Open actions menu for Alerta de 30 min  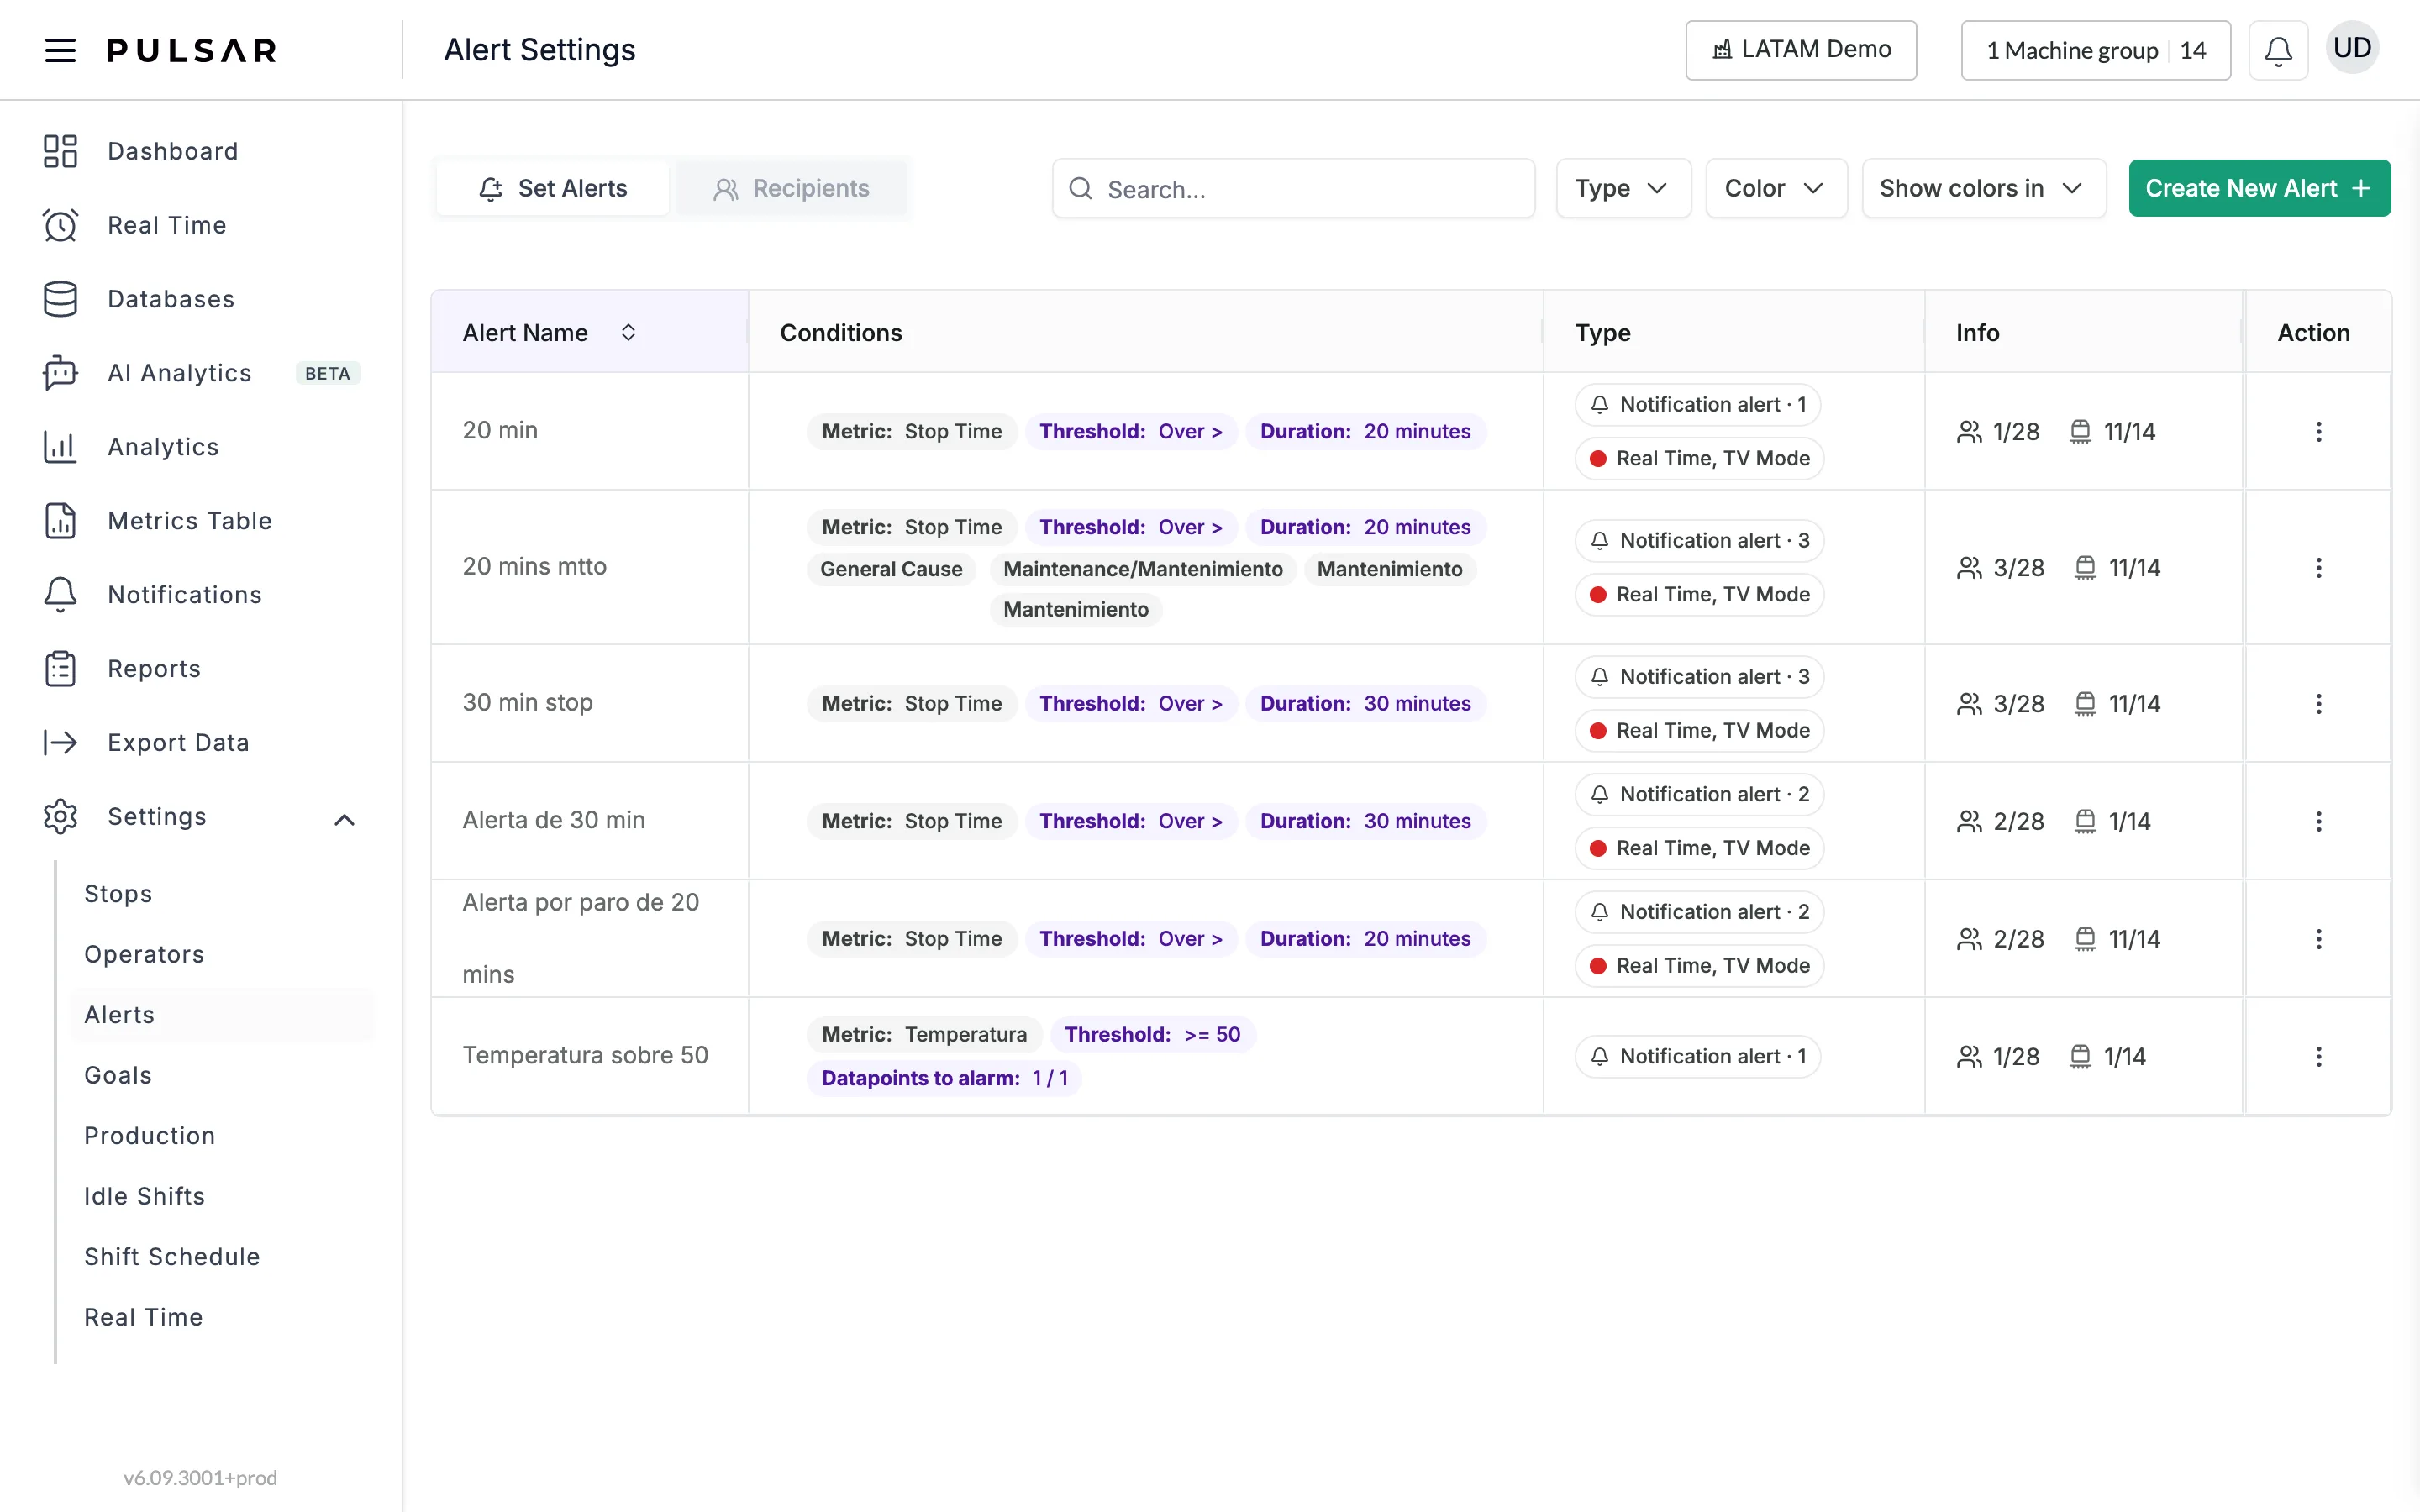coord(2318,822)
